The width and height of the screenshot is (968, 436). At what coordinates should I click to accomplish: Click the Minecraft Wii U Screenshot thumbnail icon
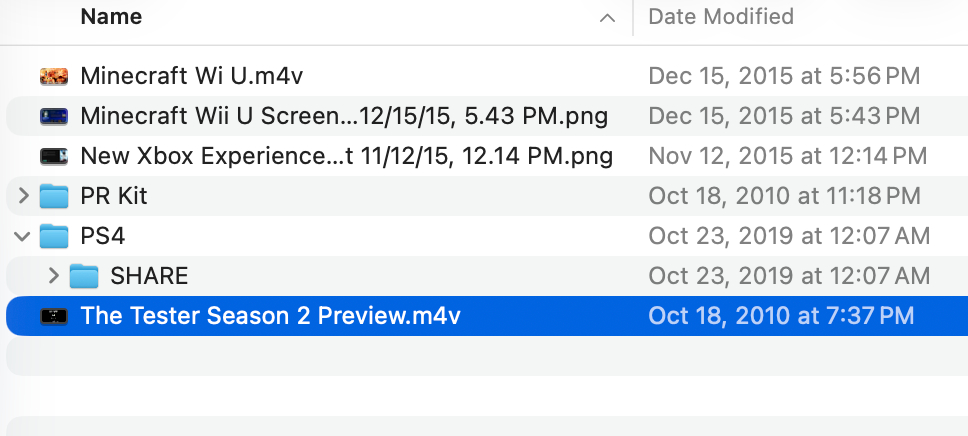pyautogui.click(x=53, y=116)
